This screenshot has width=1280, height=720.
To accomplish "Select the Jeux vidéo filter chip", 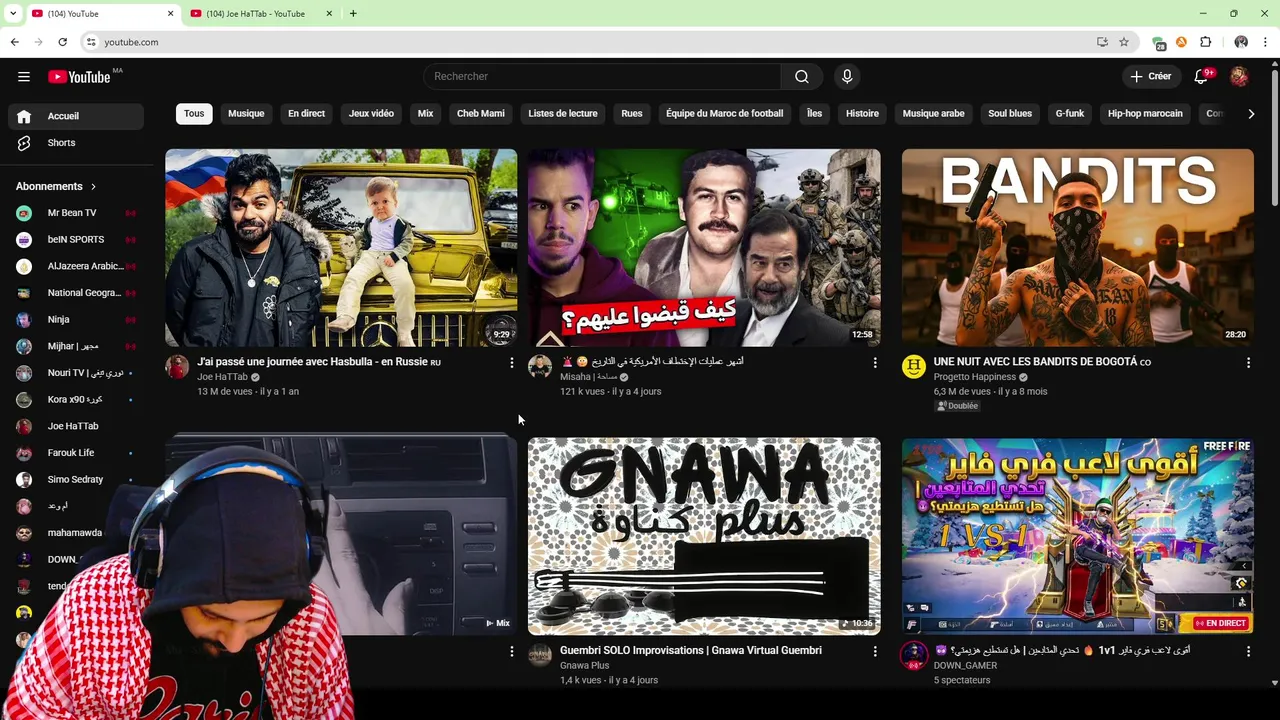I will pyautogui.click(x=371, y=114).
